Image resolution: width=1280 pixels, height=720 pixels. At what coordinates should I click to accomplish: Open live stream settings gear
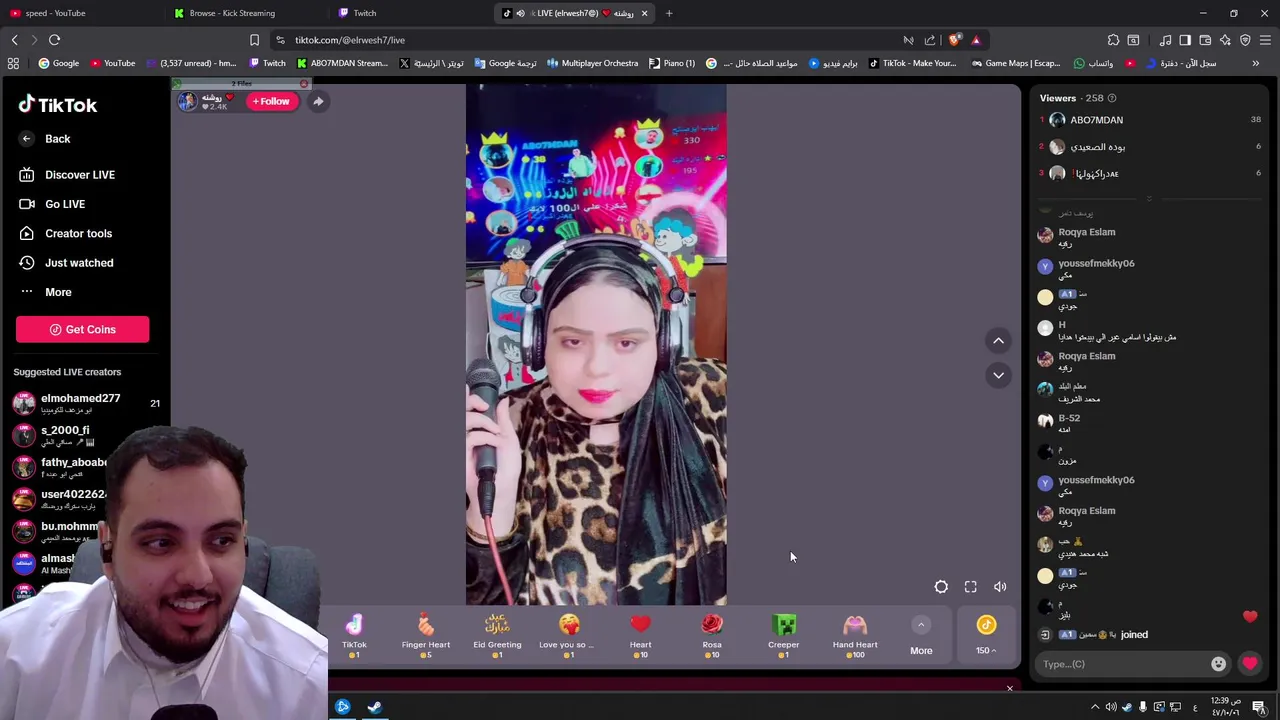941,587
